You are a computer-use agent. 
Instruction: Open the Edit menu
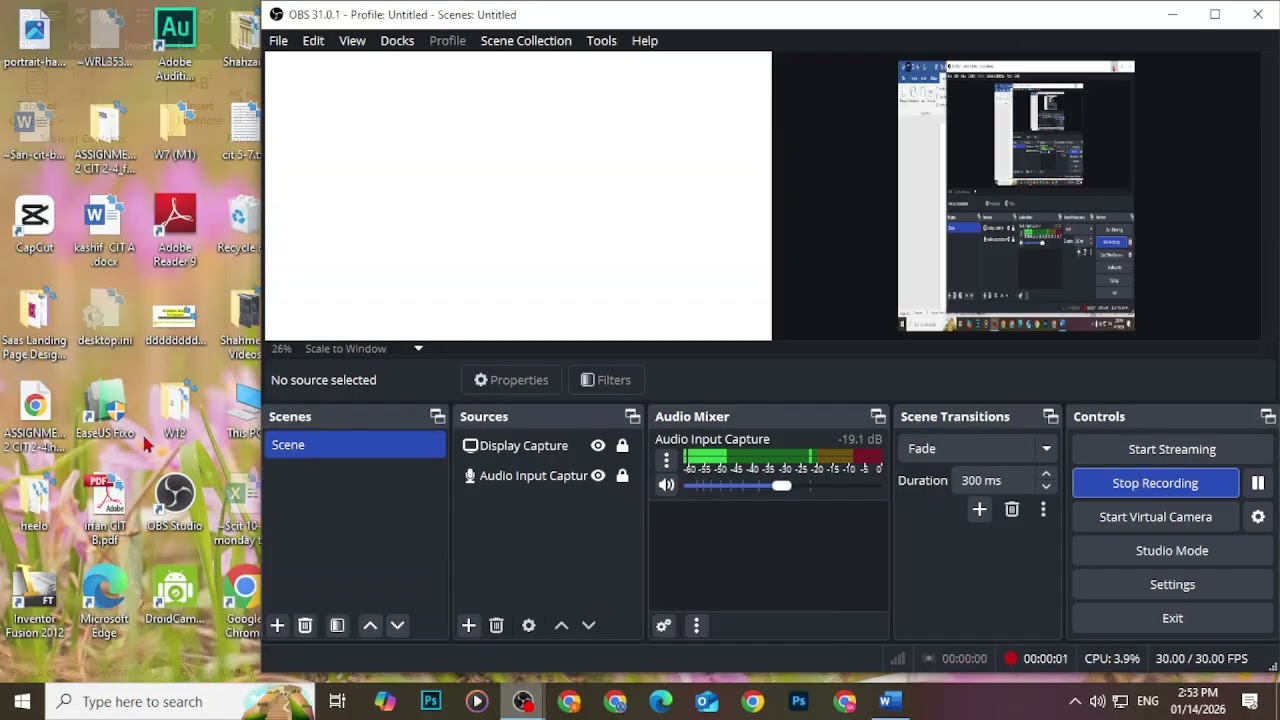(x=313, y=41)
